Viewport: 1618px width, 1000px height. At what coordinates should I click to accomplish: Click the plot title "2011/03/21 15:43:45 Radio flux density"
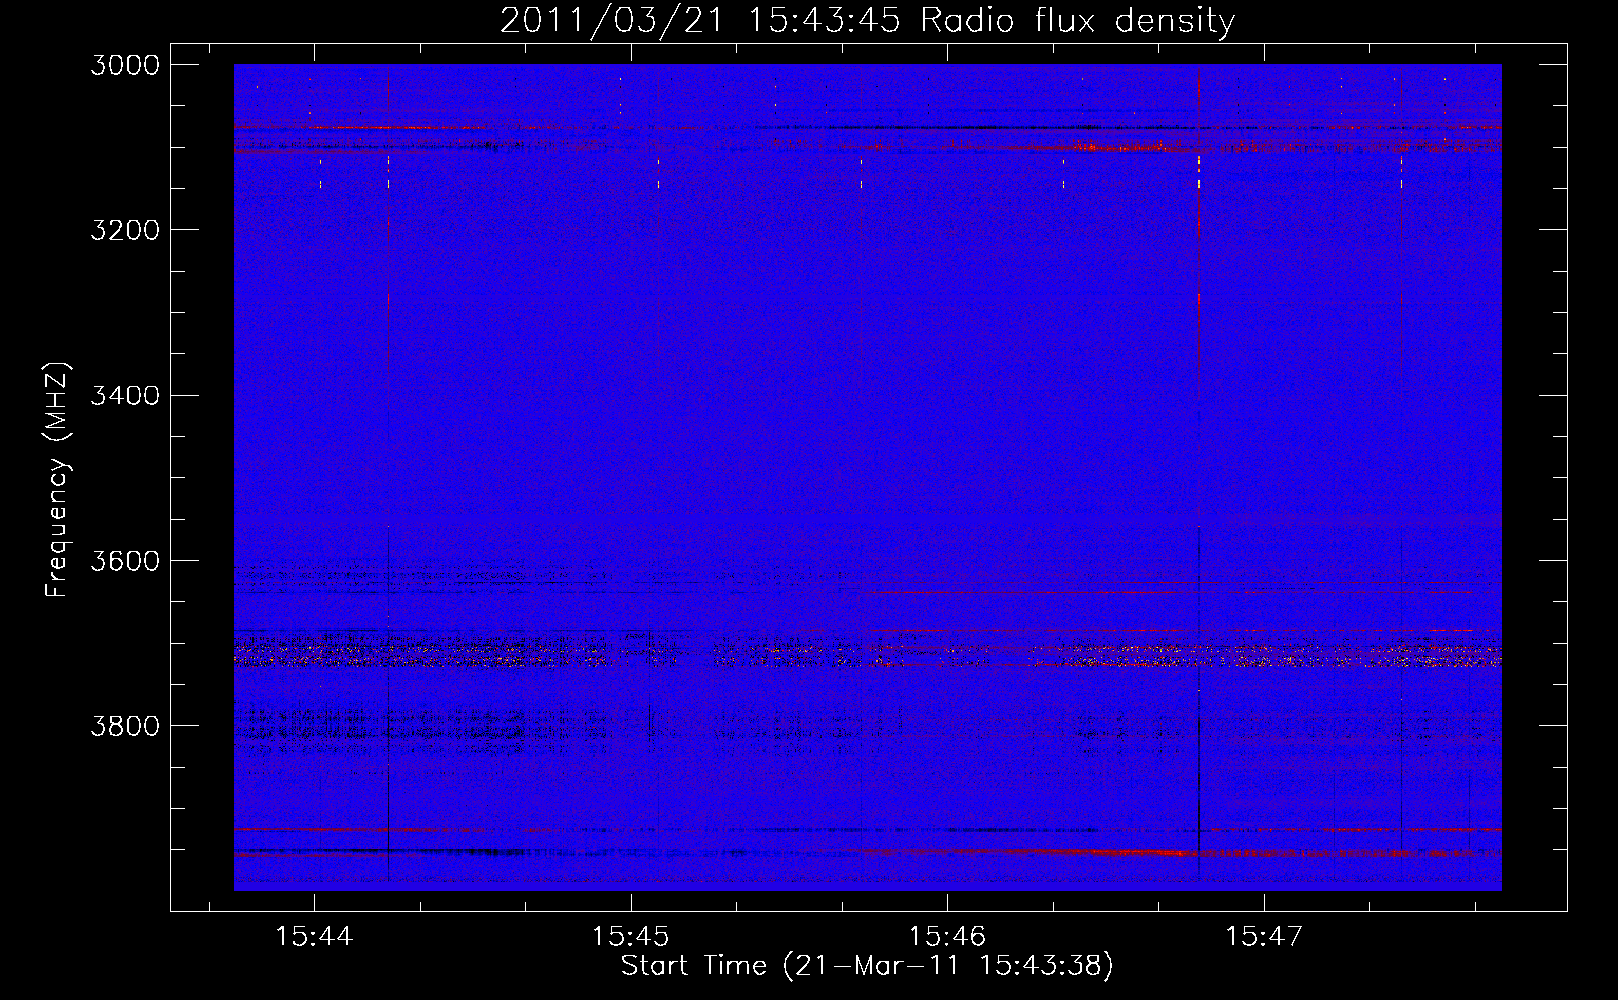(867, 21)
